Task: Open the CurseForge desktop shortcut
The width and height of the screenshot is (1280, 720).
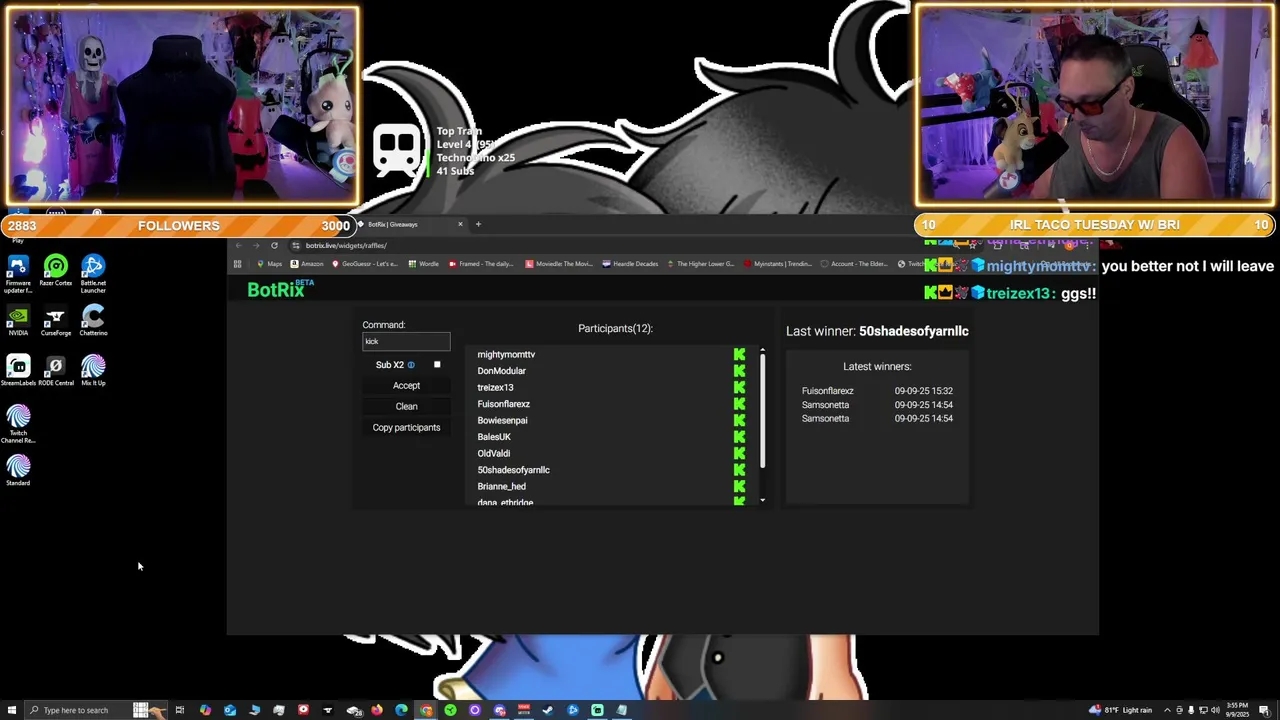Action: 56,321
